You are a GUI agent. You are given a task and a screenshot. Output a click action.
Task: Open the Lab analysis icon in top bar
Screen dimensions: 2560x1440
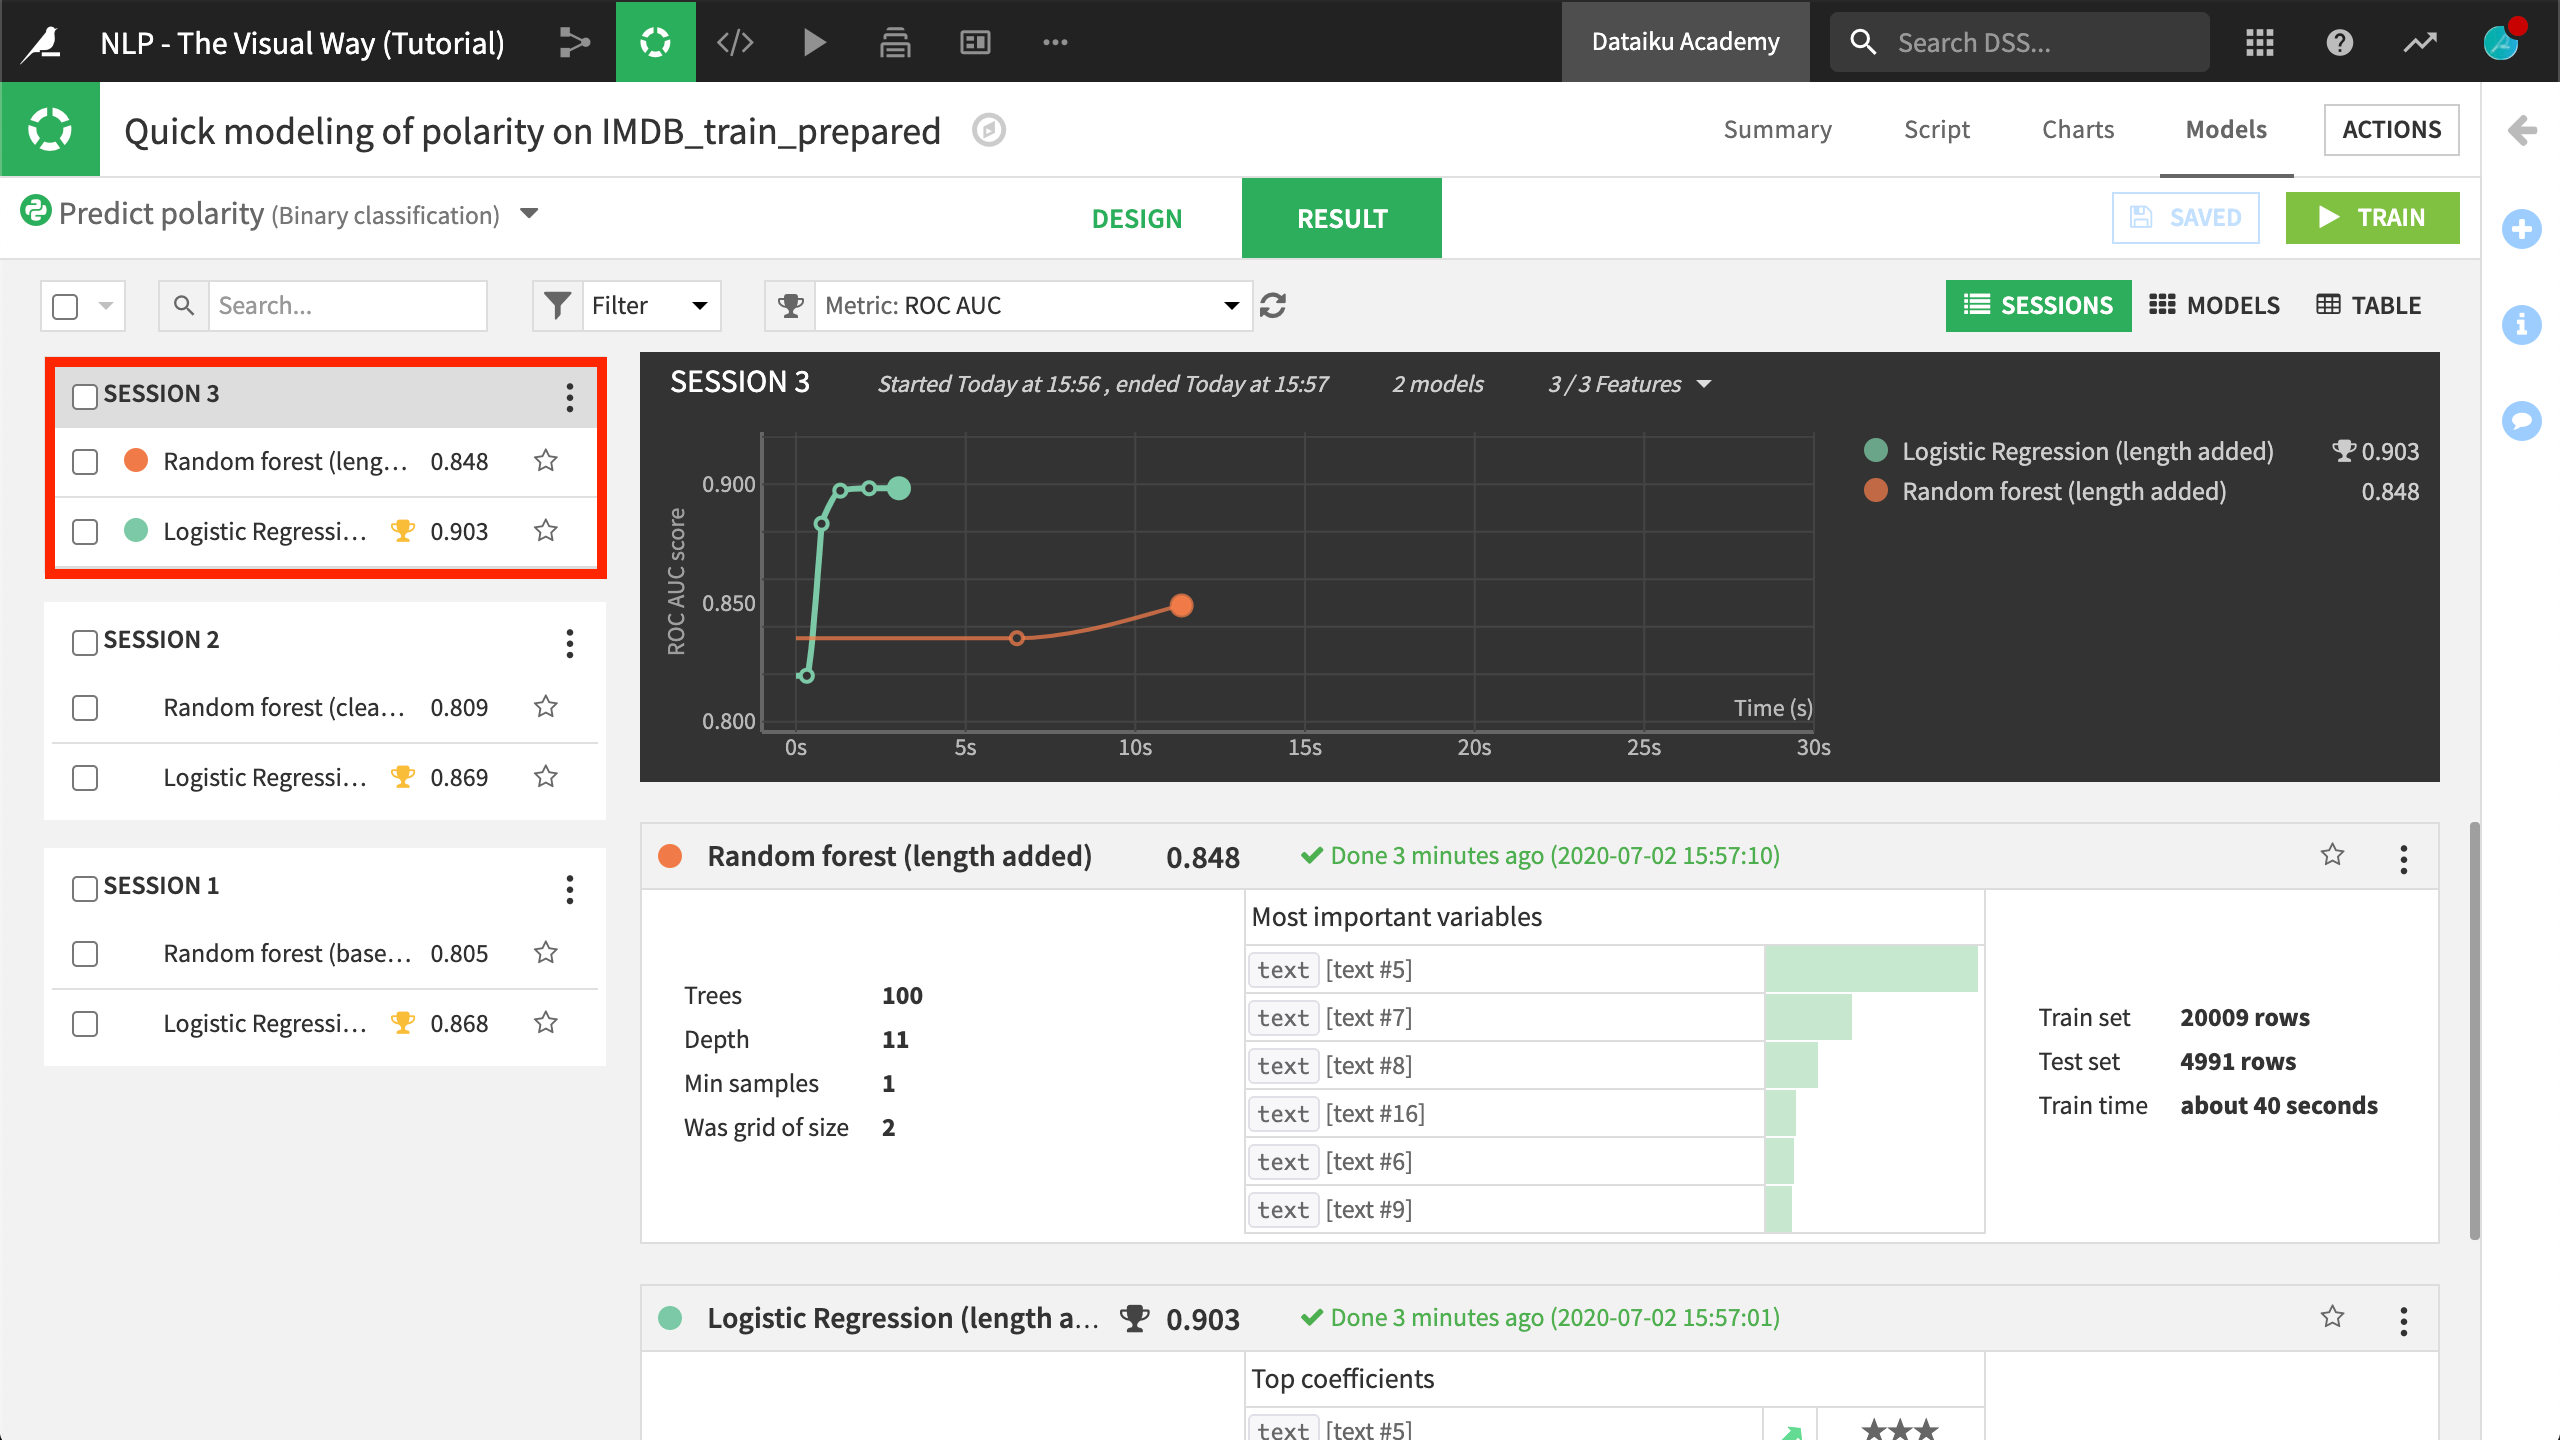coord(655,42)
